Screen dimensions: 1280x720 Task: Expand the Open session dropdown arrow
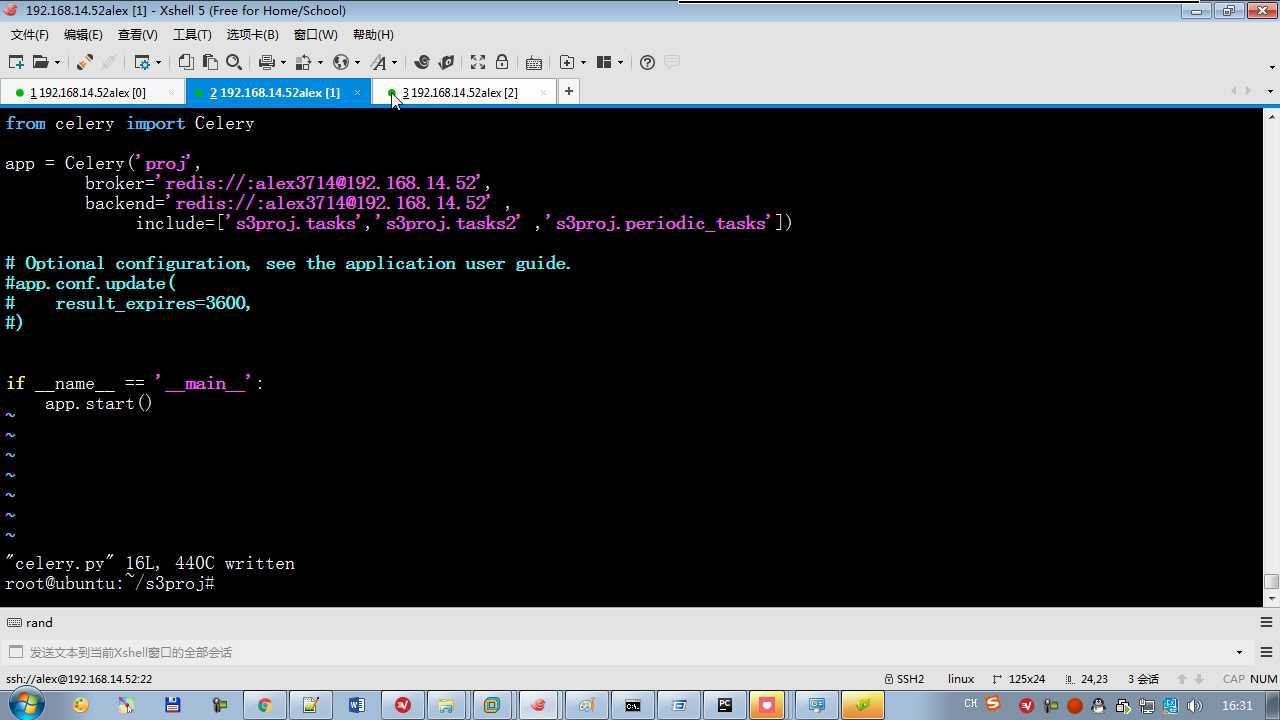(x=57, y=62)
